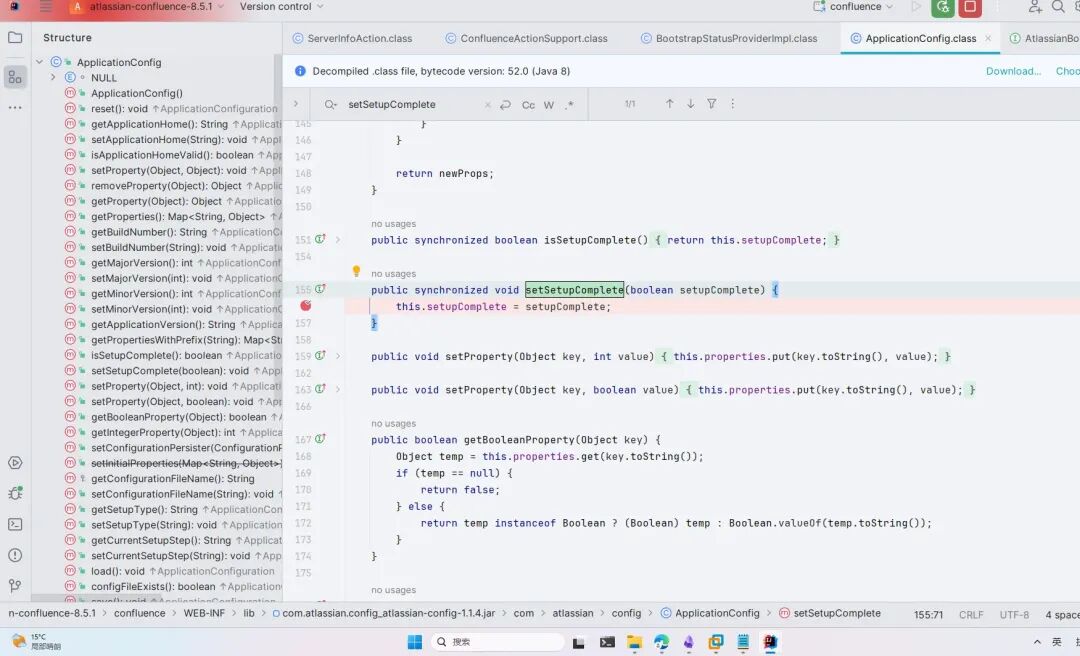
Task: Click the 155:71 caret position indicator
Action: coord(928,615)
